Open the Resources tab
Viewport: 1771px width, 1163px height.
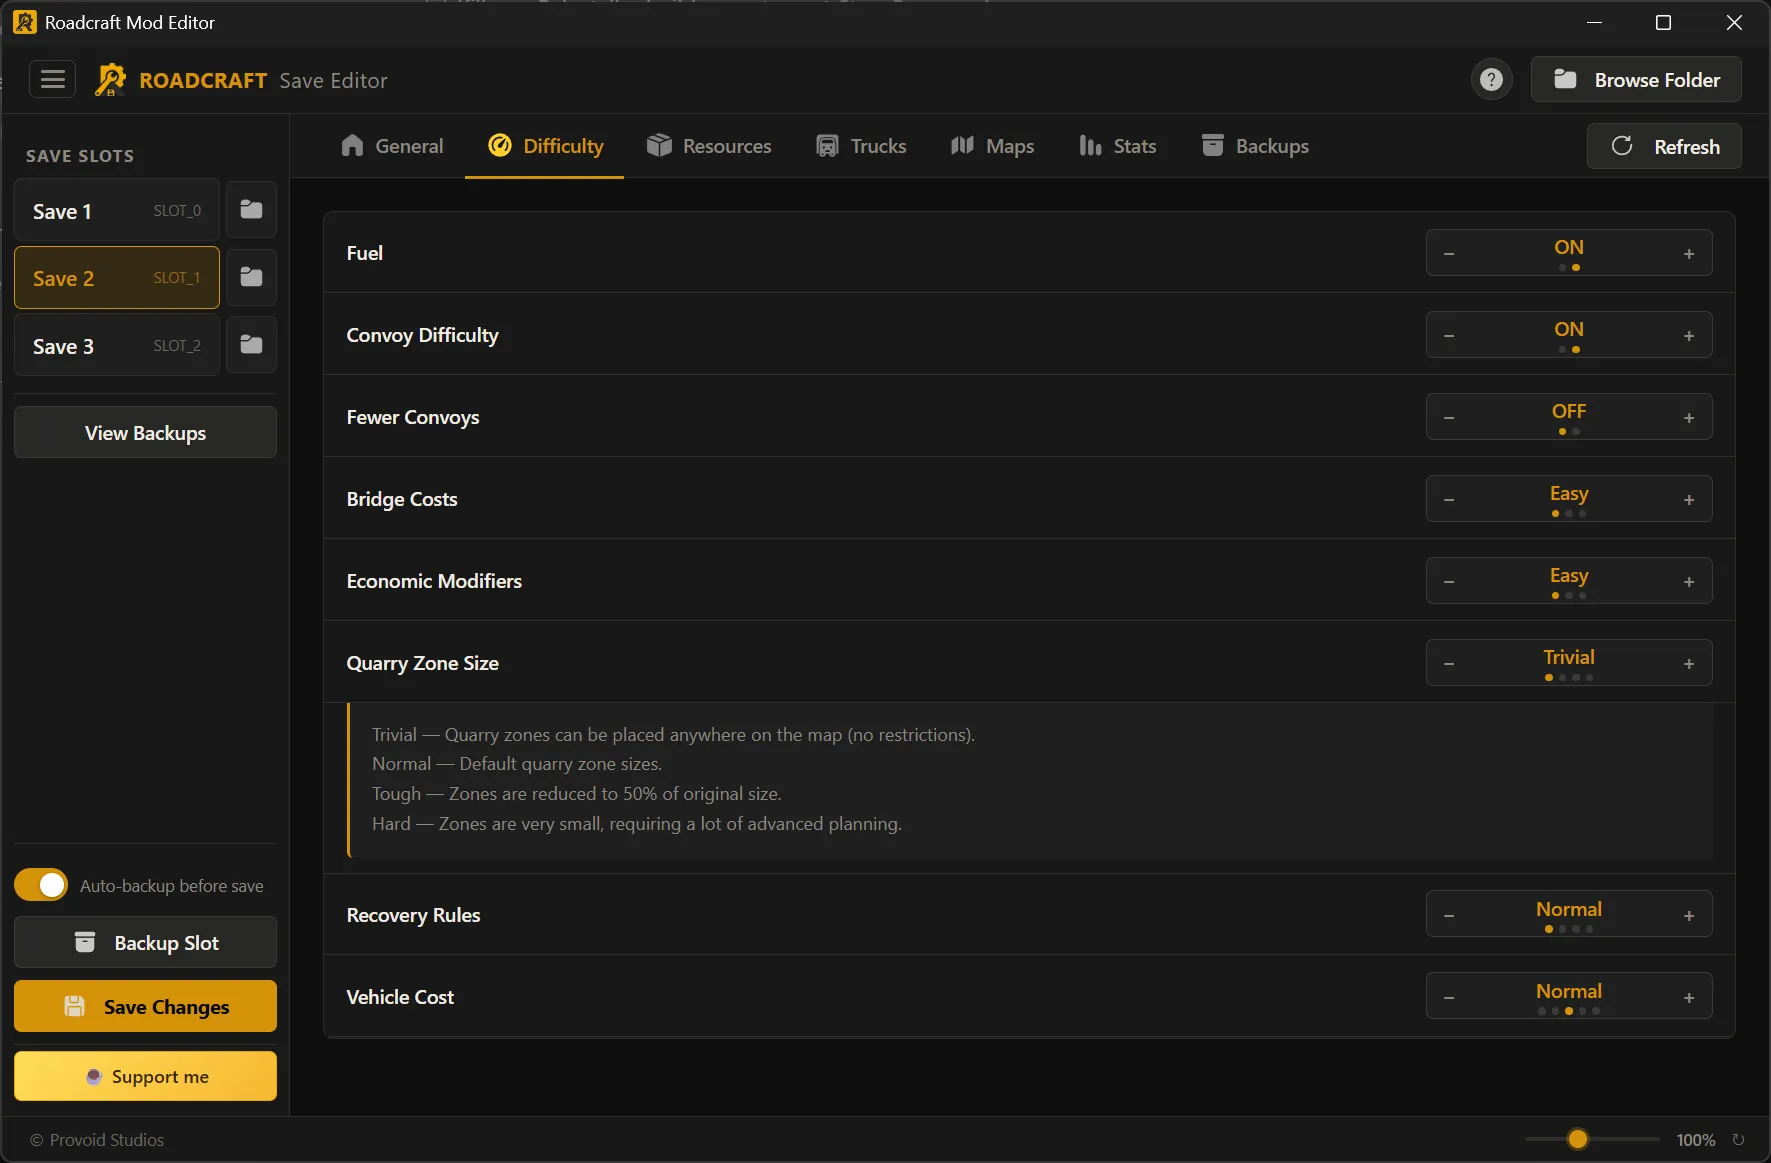point(709,146)
